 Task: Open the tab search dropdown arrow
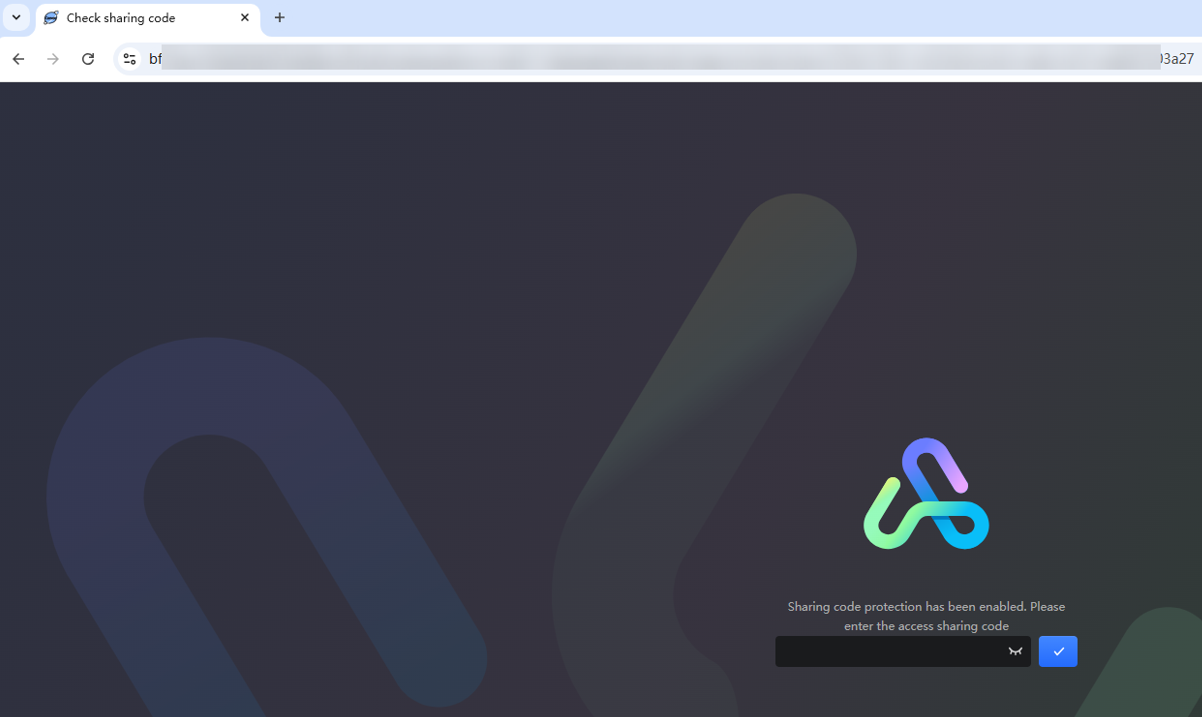(16, 17)
